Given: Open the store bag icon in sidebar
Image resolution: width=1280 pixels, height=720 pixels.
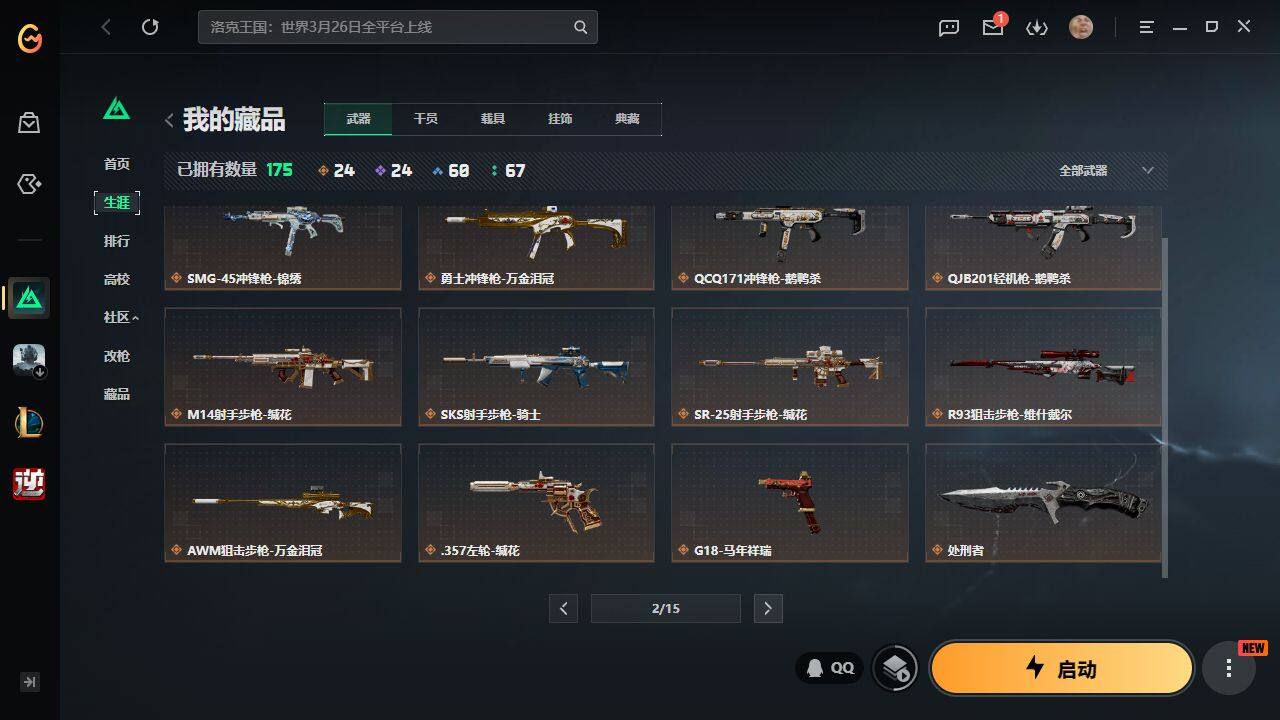Looking at the screenshot, I should point(29,123).
